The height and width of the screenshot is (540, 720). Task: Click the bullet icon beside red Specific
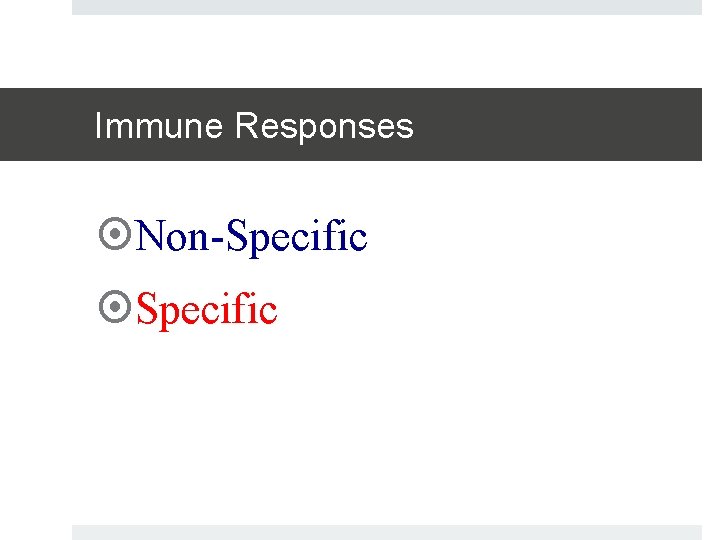pyautogui.click(x=116, y=309)
